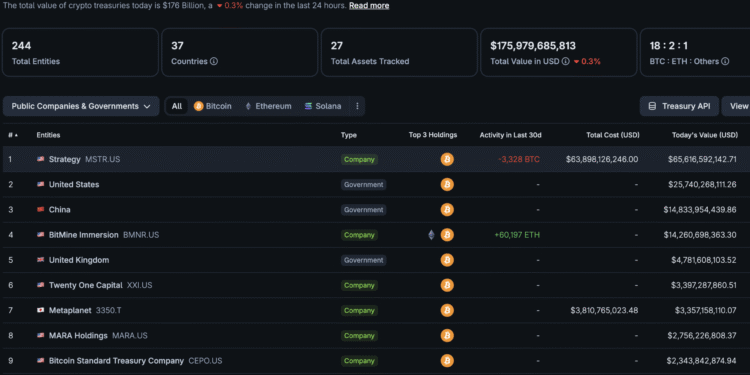Open Bitcoin Standard Treasury Company link
The height and width of the screenshot is (375, 750).
116,361
